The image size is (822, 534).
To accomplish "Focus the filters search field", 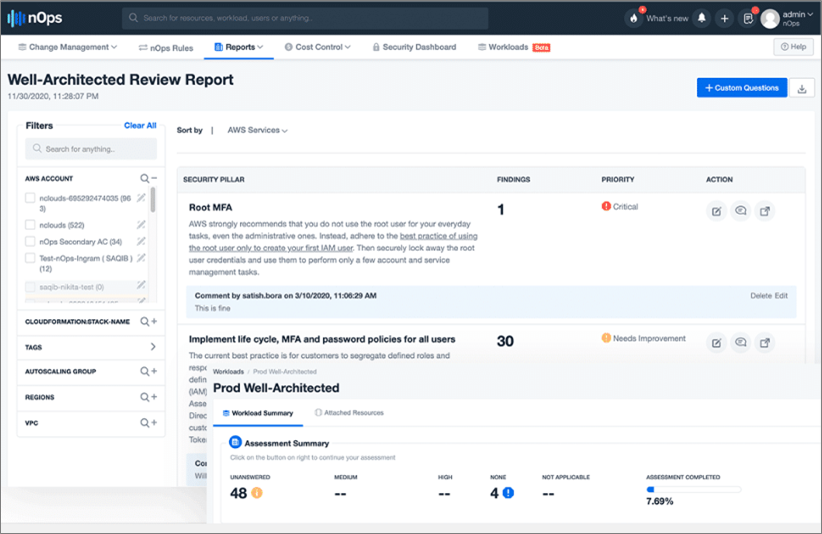I will [x=91, y=149].
